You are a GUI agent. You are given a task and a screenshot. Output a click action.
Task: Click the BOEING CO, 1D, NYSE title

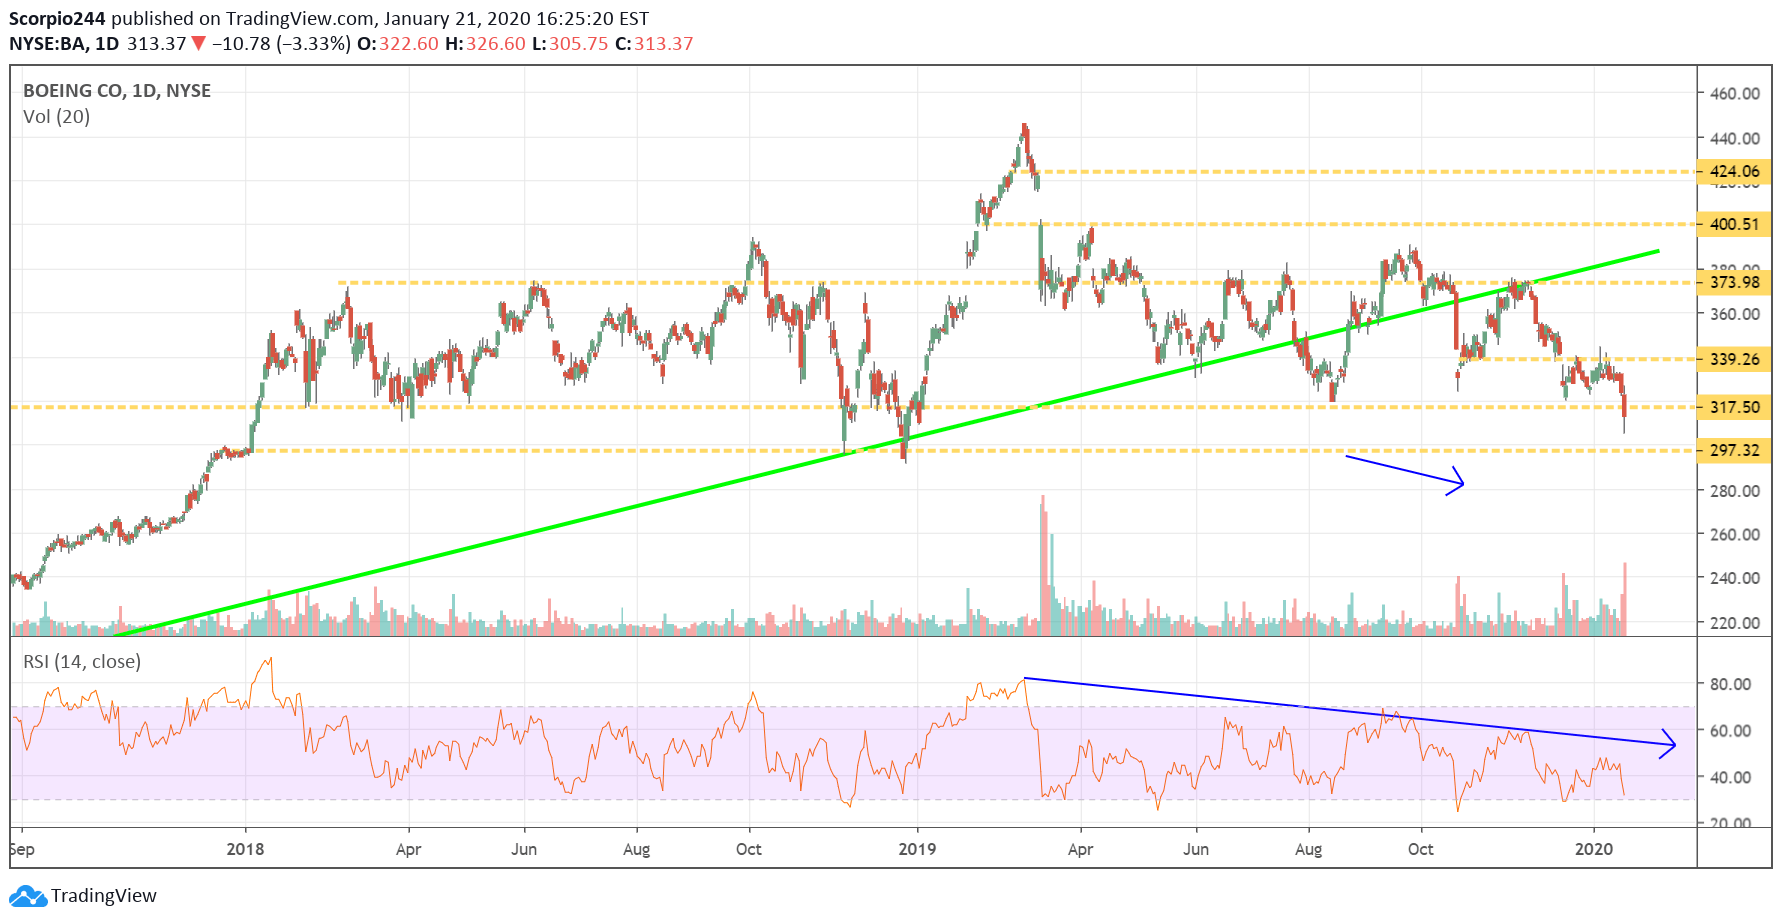[117, 91]
